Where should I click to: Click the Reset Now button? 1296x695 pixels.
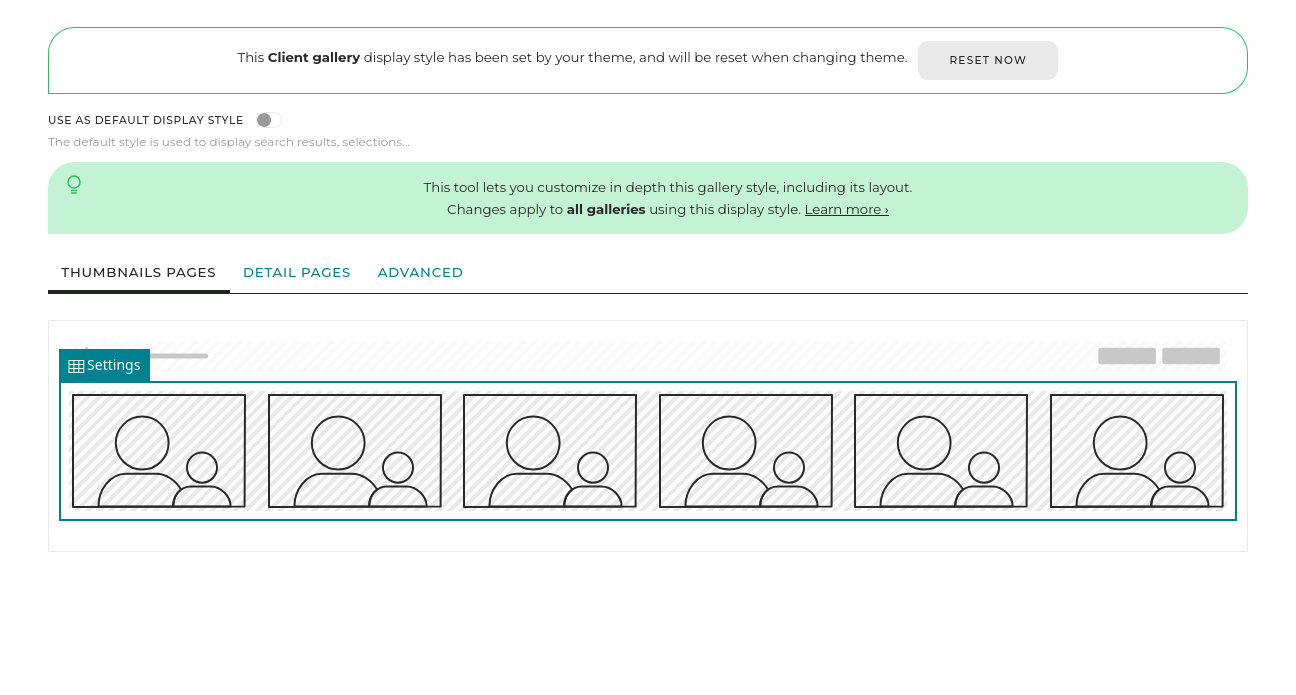pos(988,60)
